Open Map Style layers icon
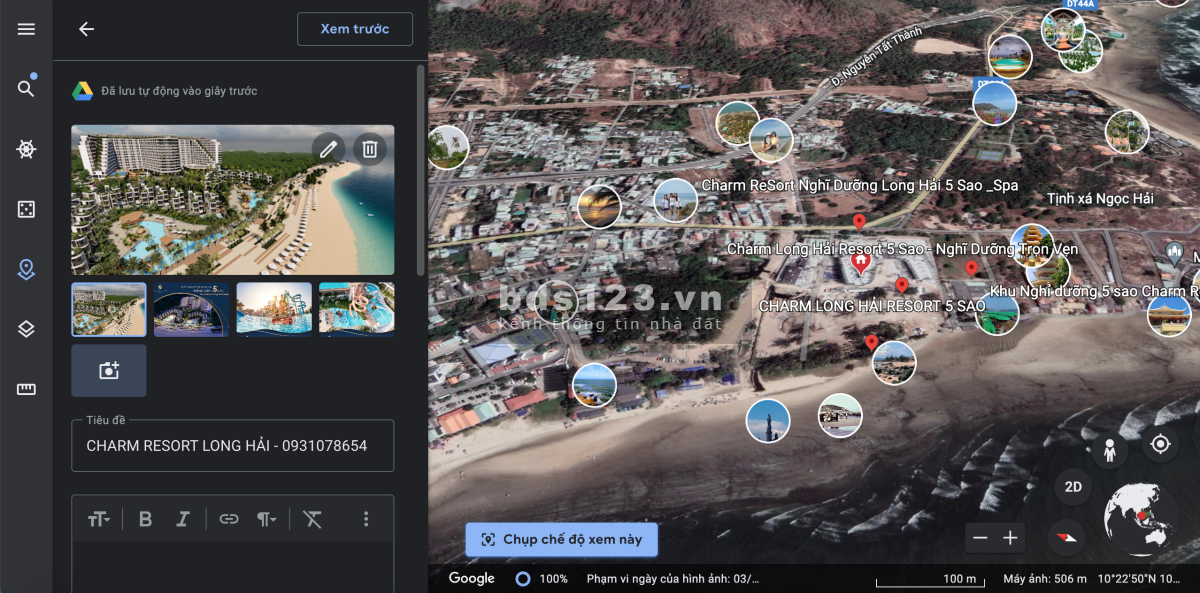 26,329
